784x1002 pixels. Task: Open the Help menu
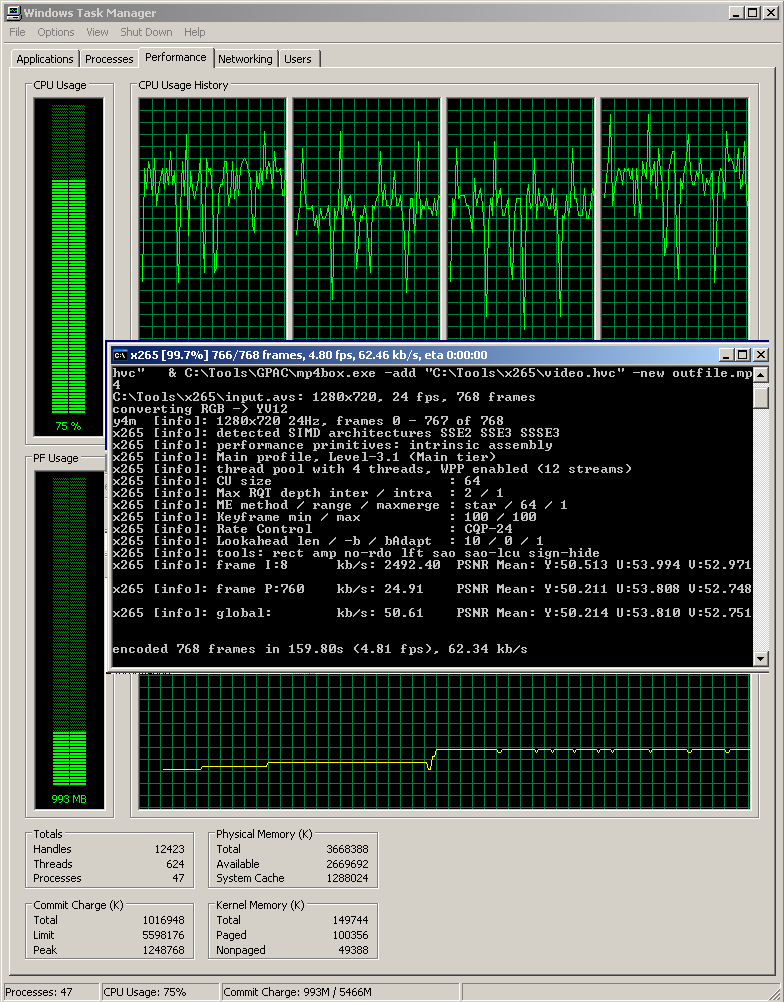pos(195,32)
